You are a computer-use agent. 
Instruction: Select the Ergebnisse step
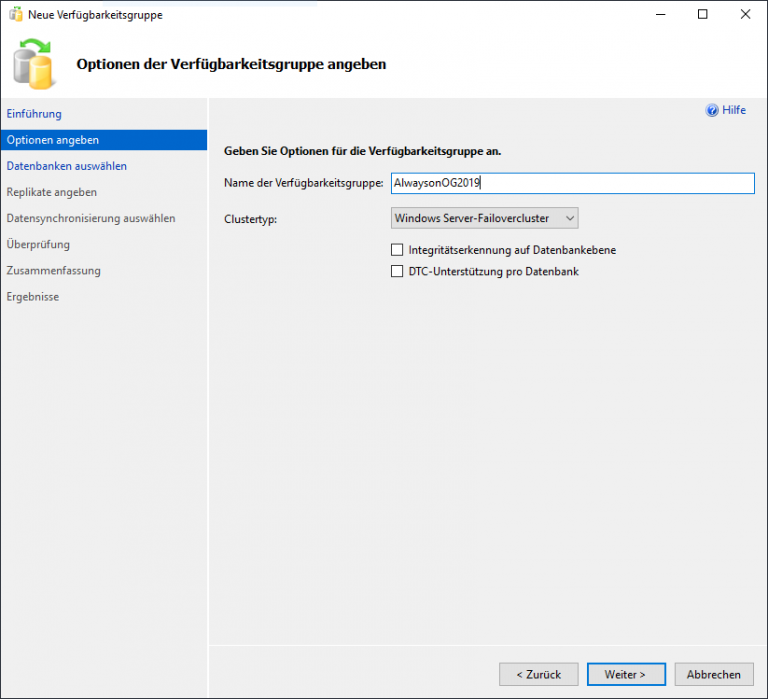(x=32, y=297)
